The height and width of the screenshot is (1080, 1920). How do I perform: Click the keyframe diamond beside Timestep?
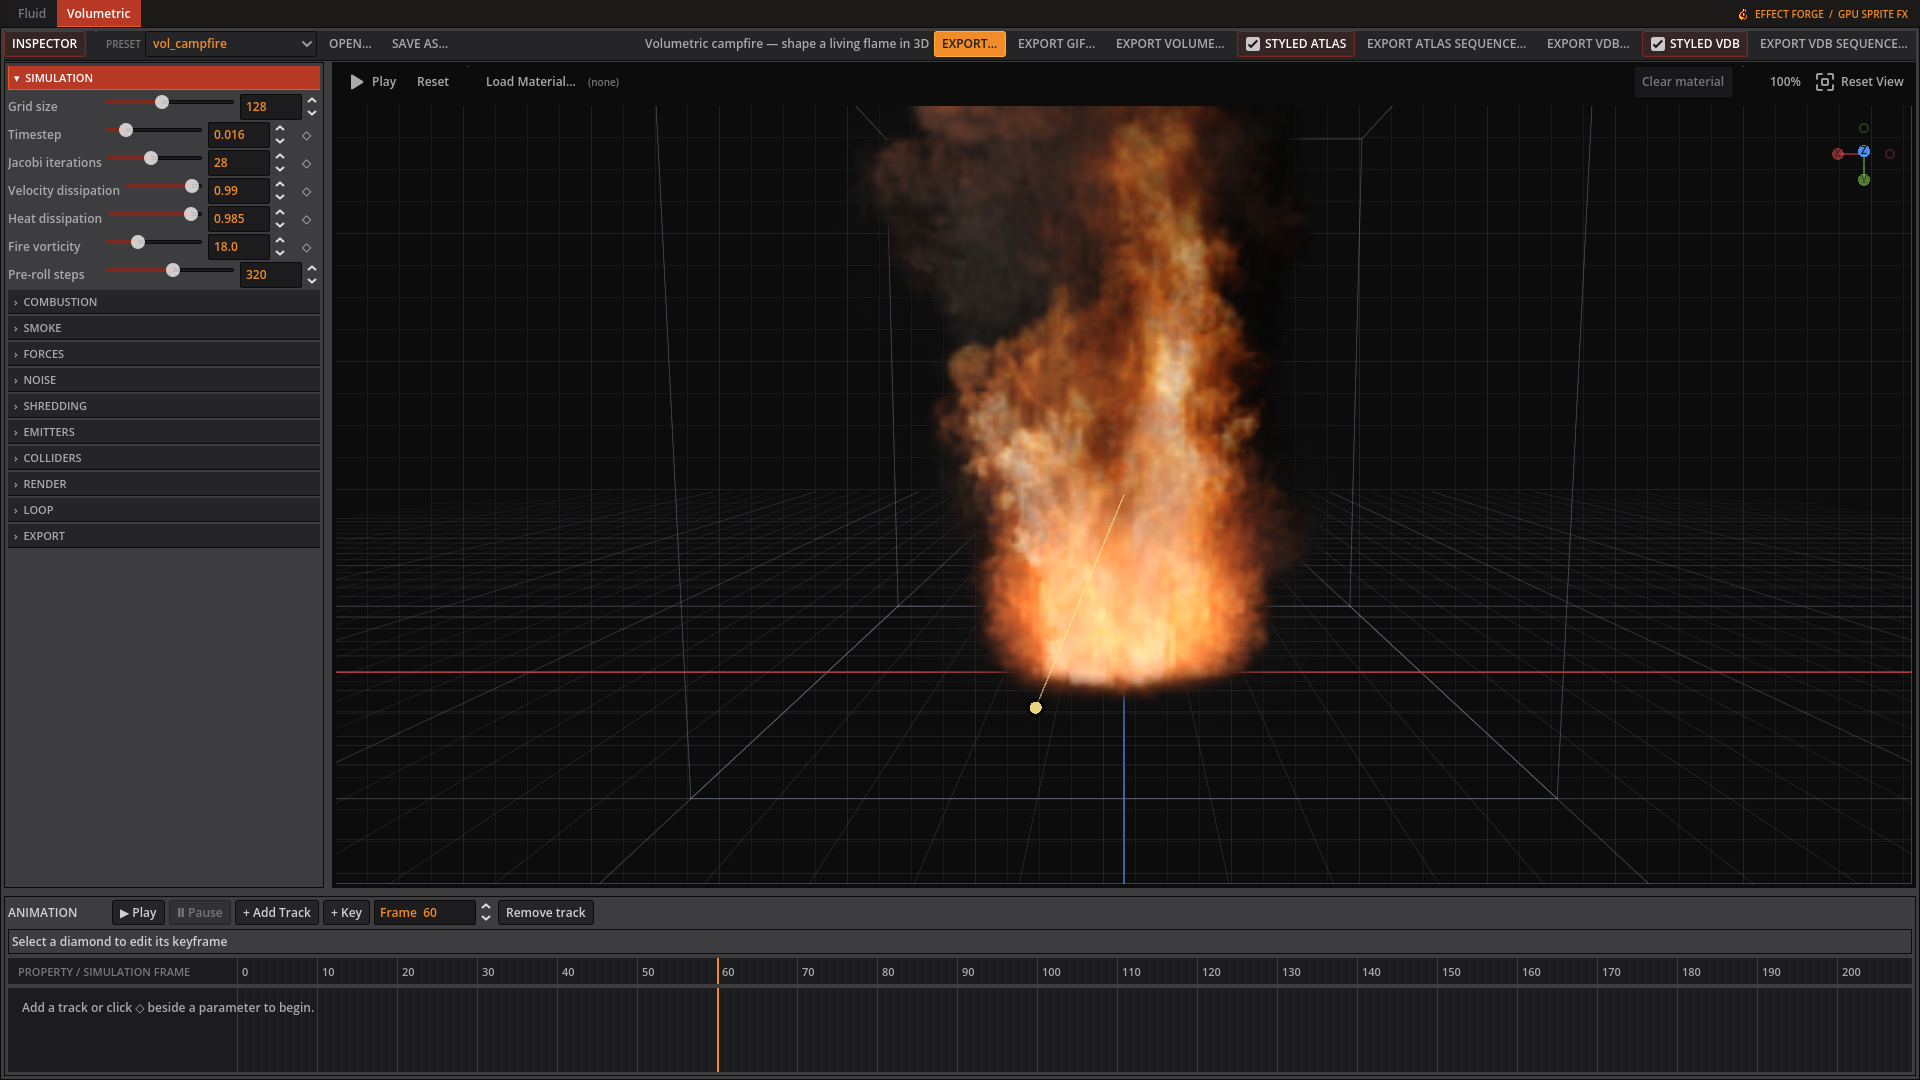tap(307, 135)
